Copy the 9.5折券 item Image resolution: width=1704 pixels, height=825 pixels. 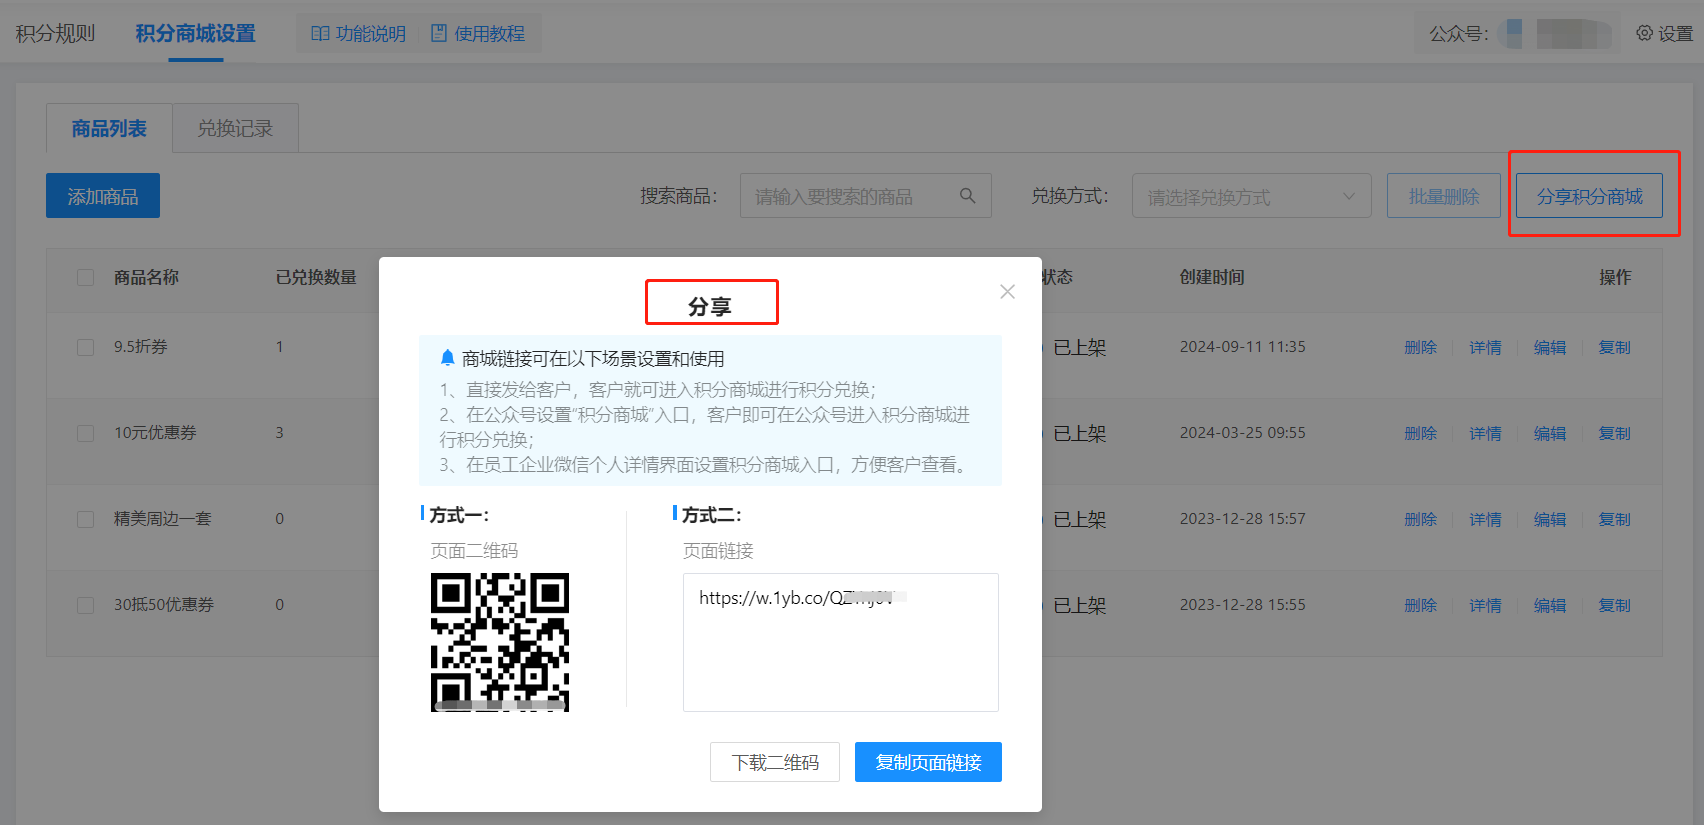point(1615,347)
